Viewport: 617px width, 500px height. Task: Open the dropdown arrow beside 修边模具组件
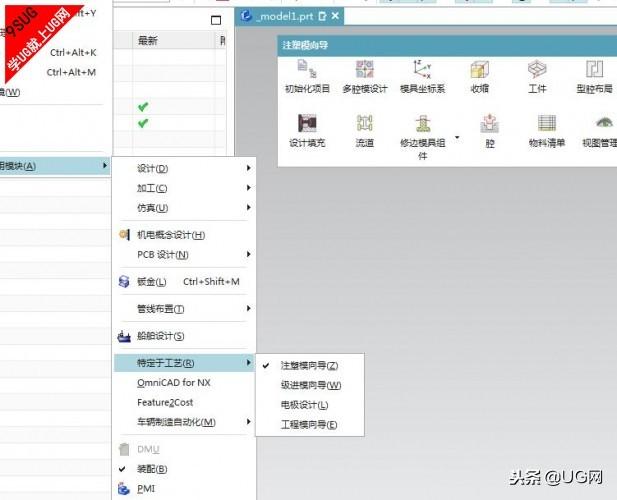pos(457,137)
